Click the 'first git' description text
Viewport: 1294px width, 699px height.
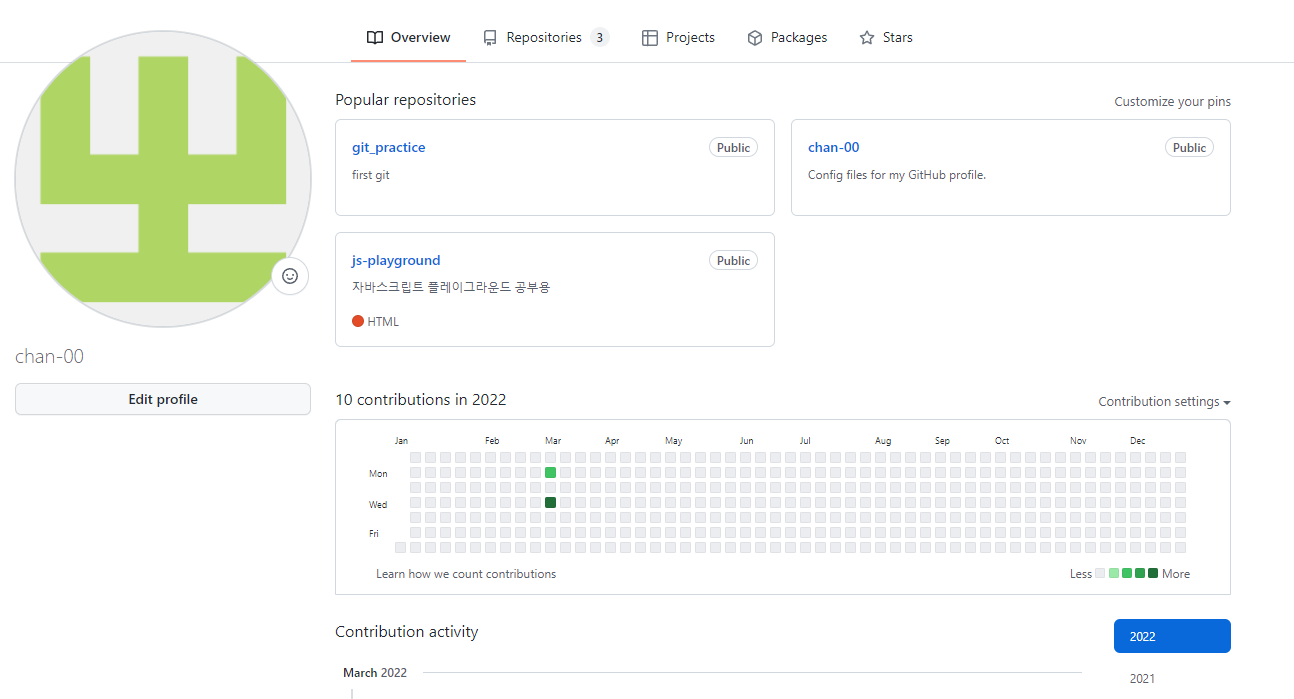point(371,175)
